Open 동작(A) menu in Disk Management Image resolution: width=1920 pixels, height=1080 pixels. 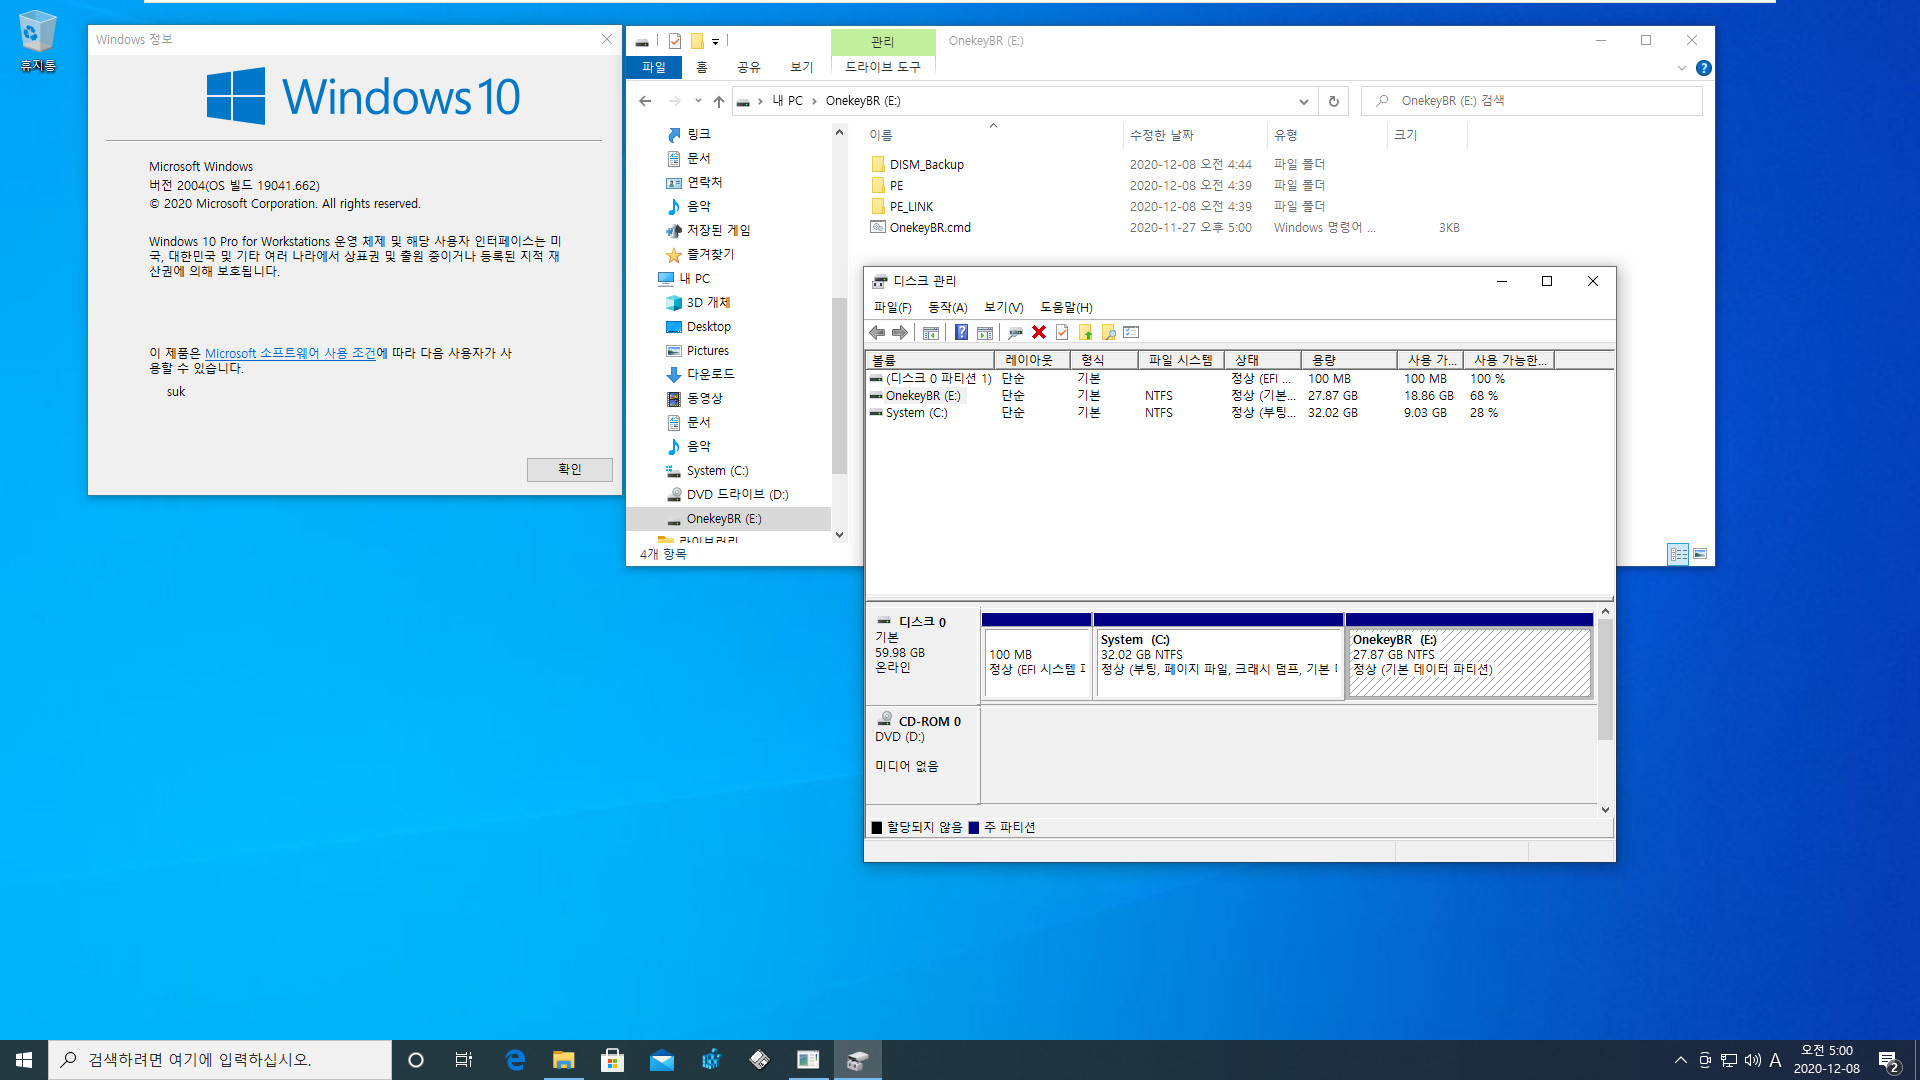point(947,307)
